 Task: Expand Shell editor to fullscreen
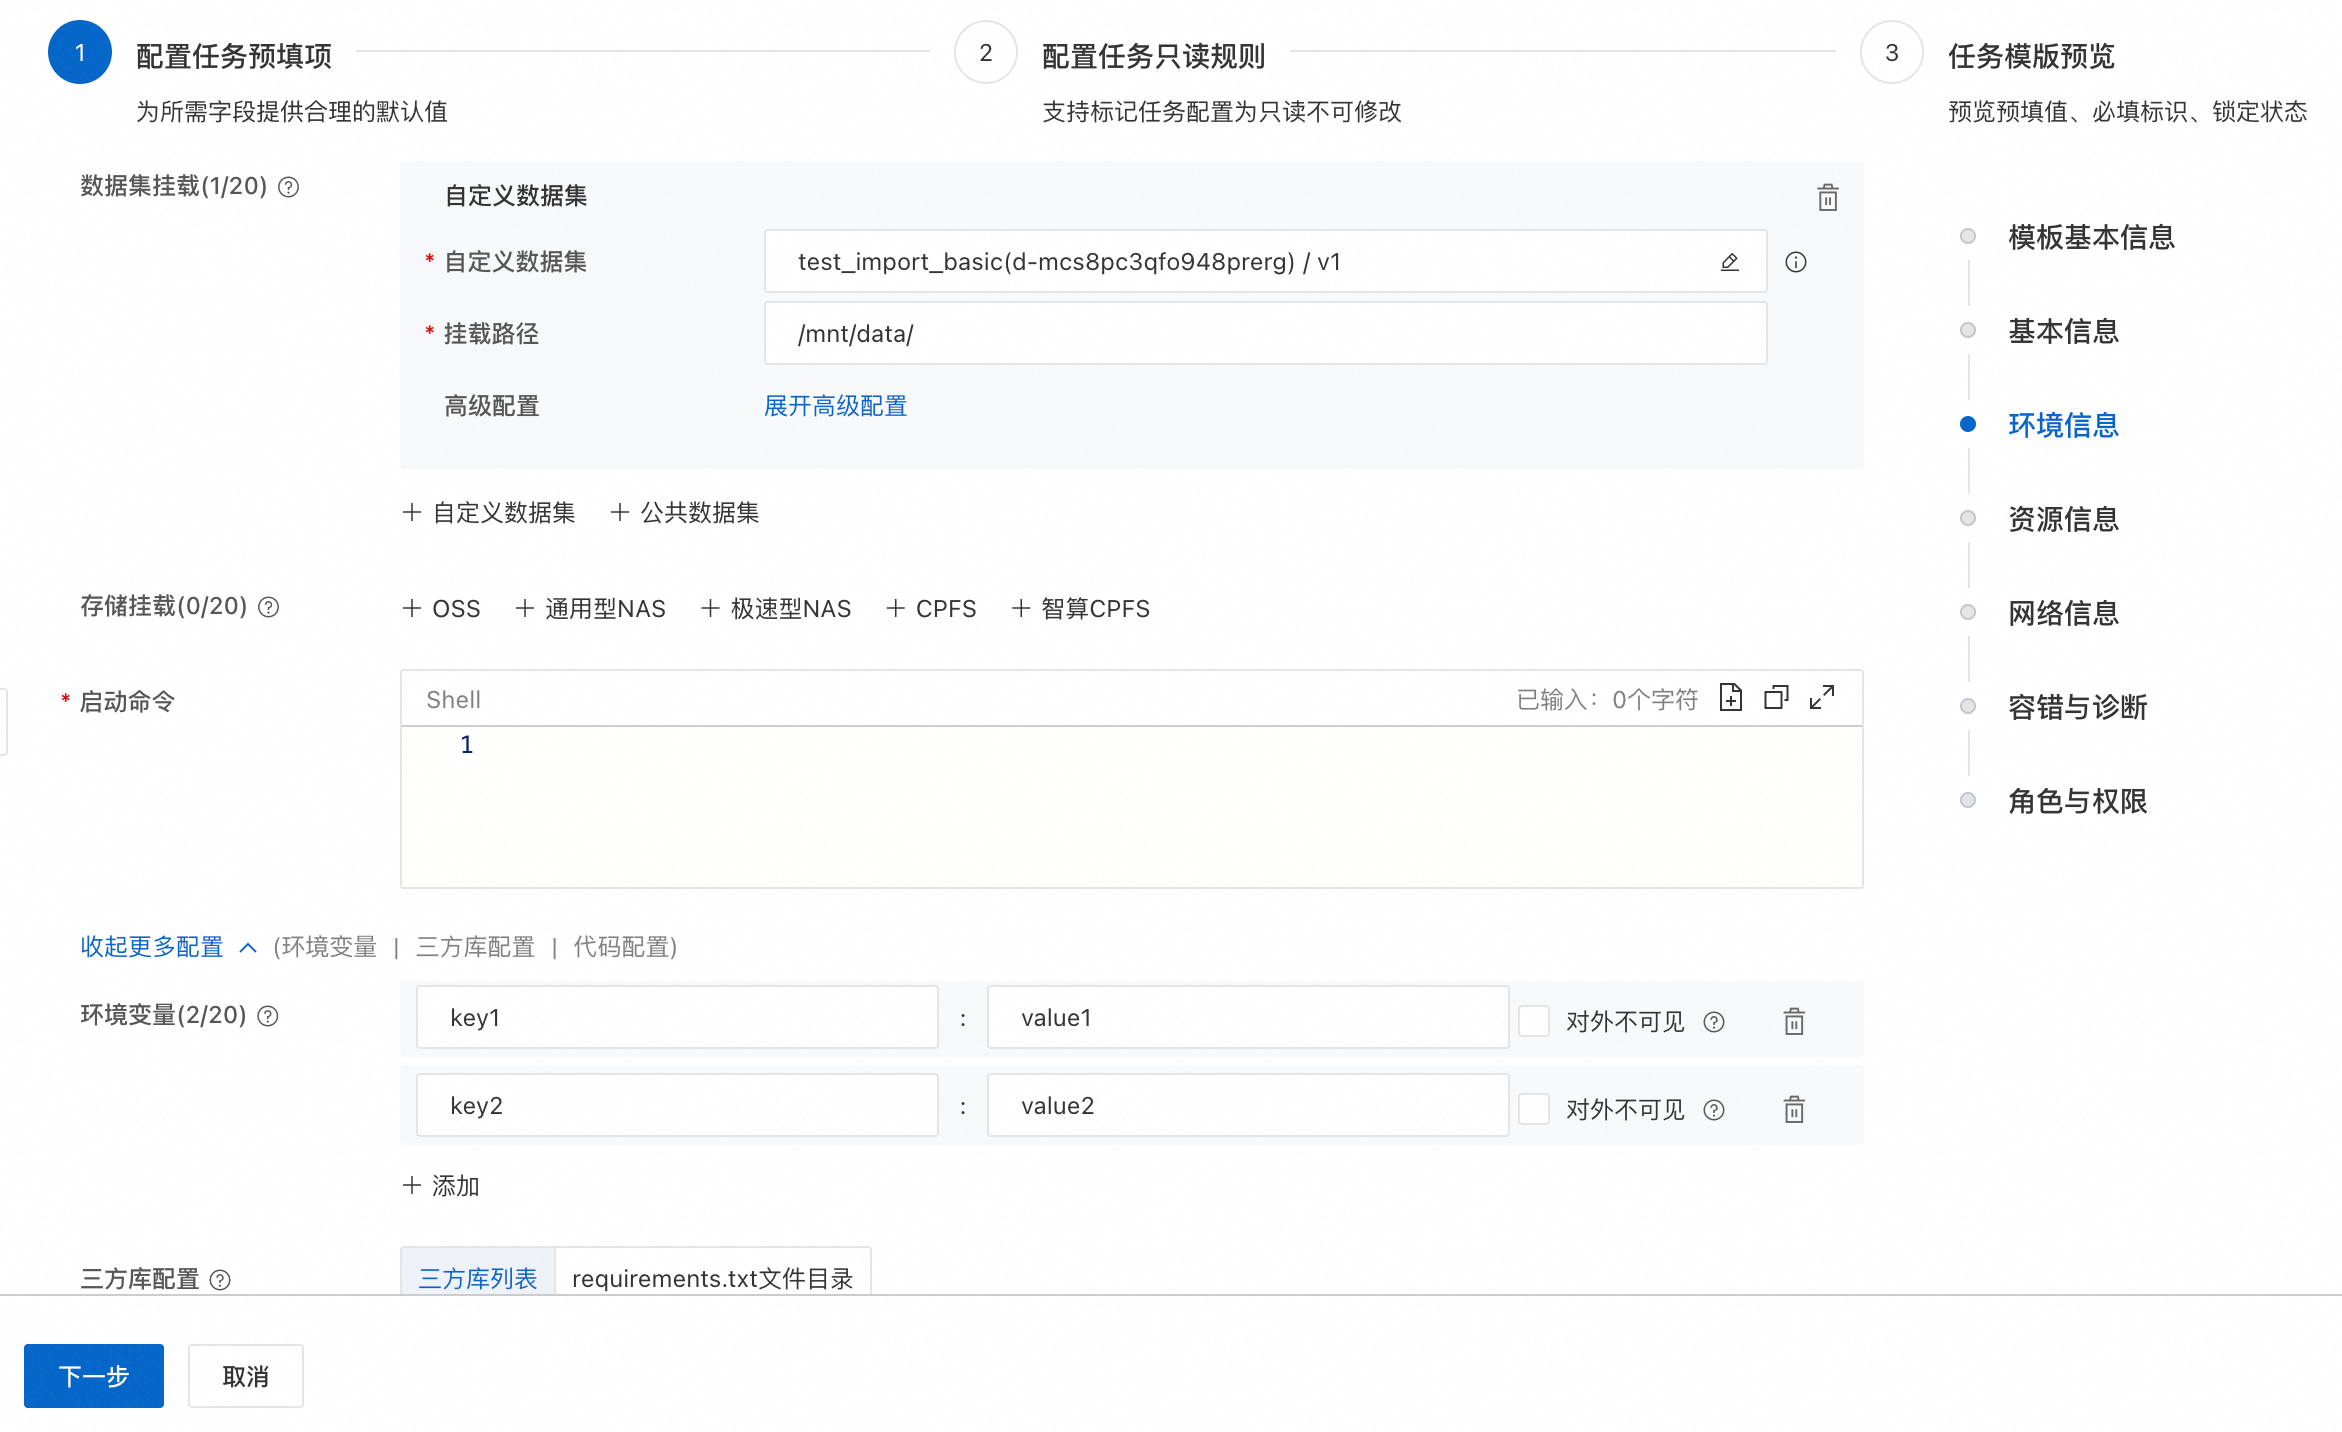(1822, 697)
